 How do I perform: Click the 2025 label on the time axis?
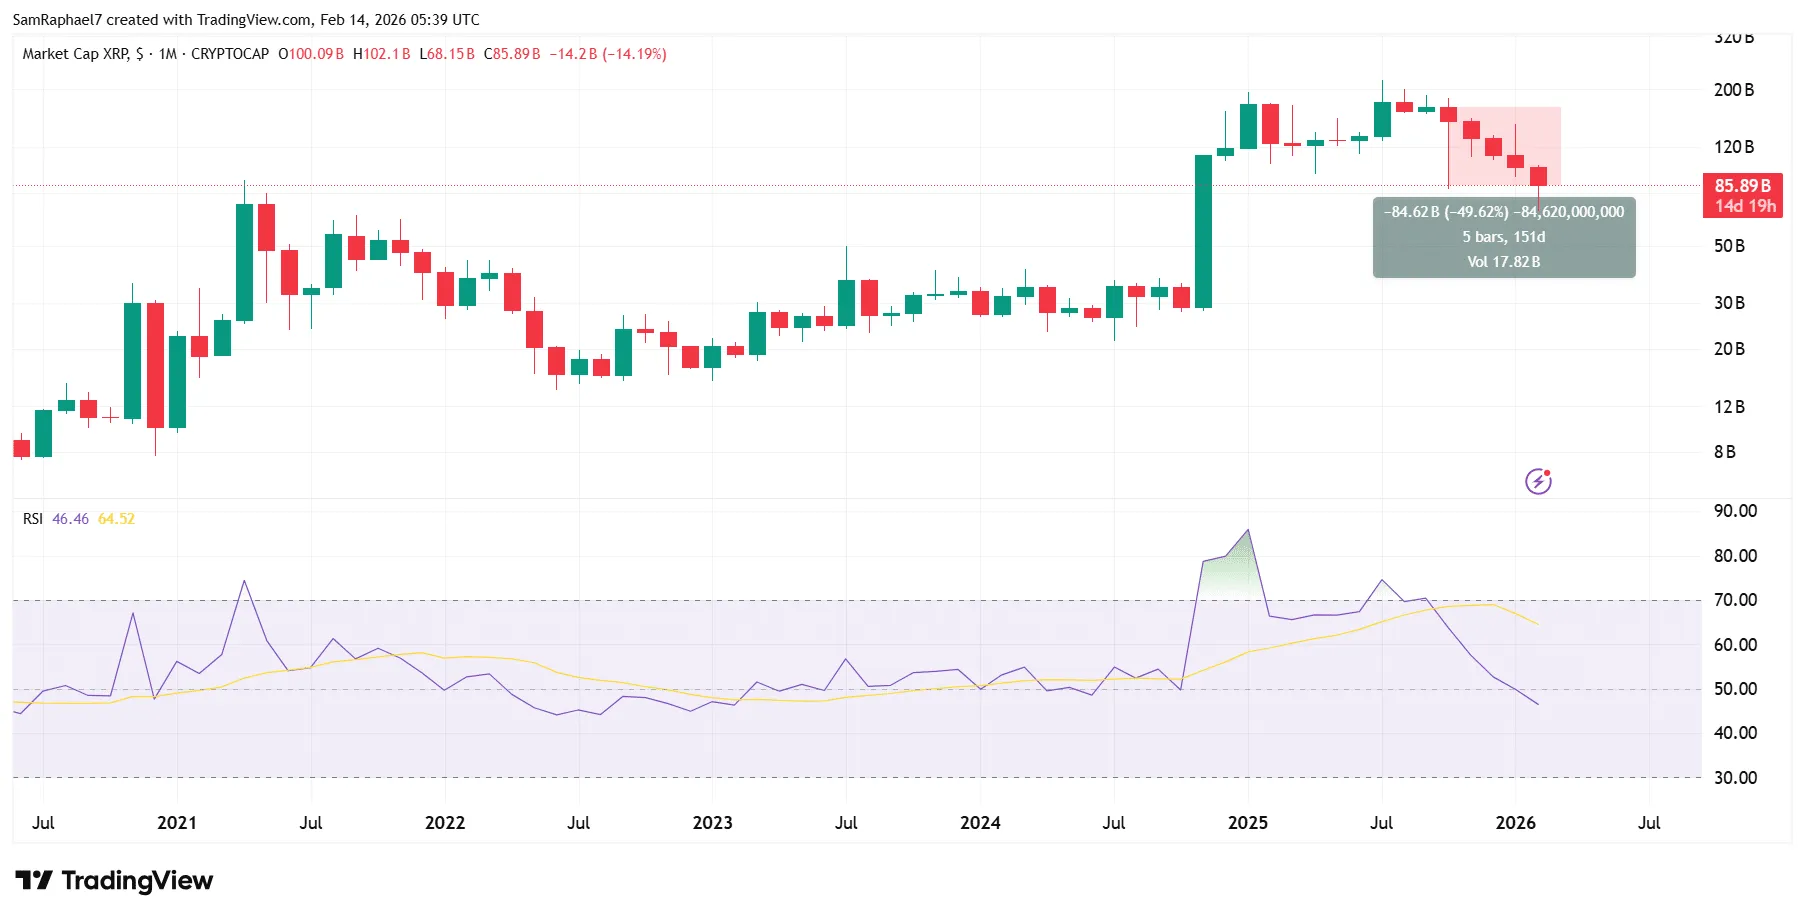point(1247,823)
